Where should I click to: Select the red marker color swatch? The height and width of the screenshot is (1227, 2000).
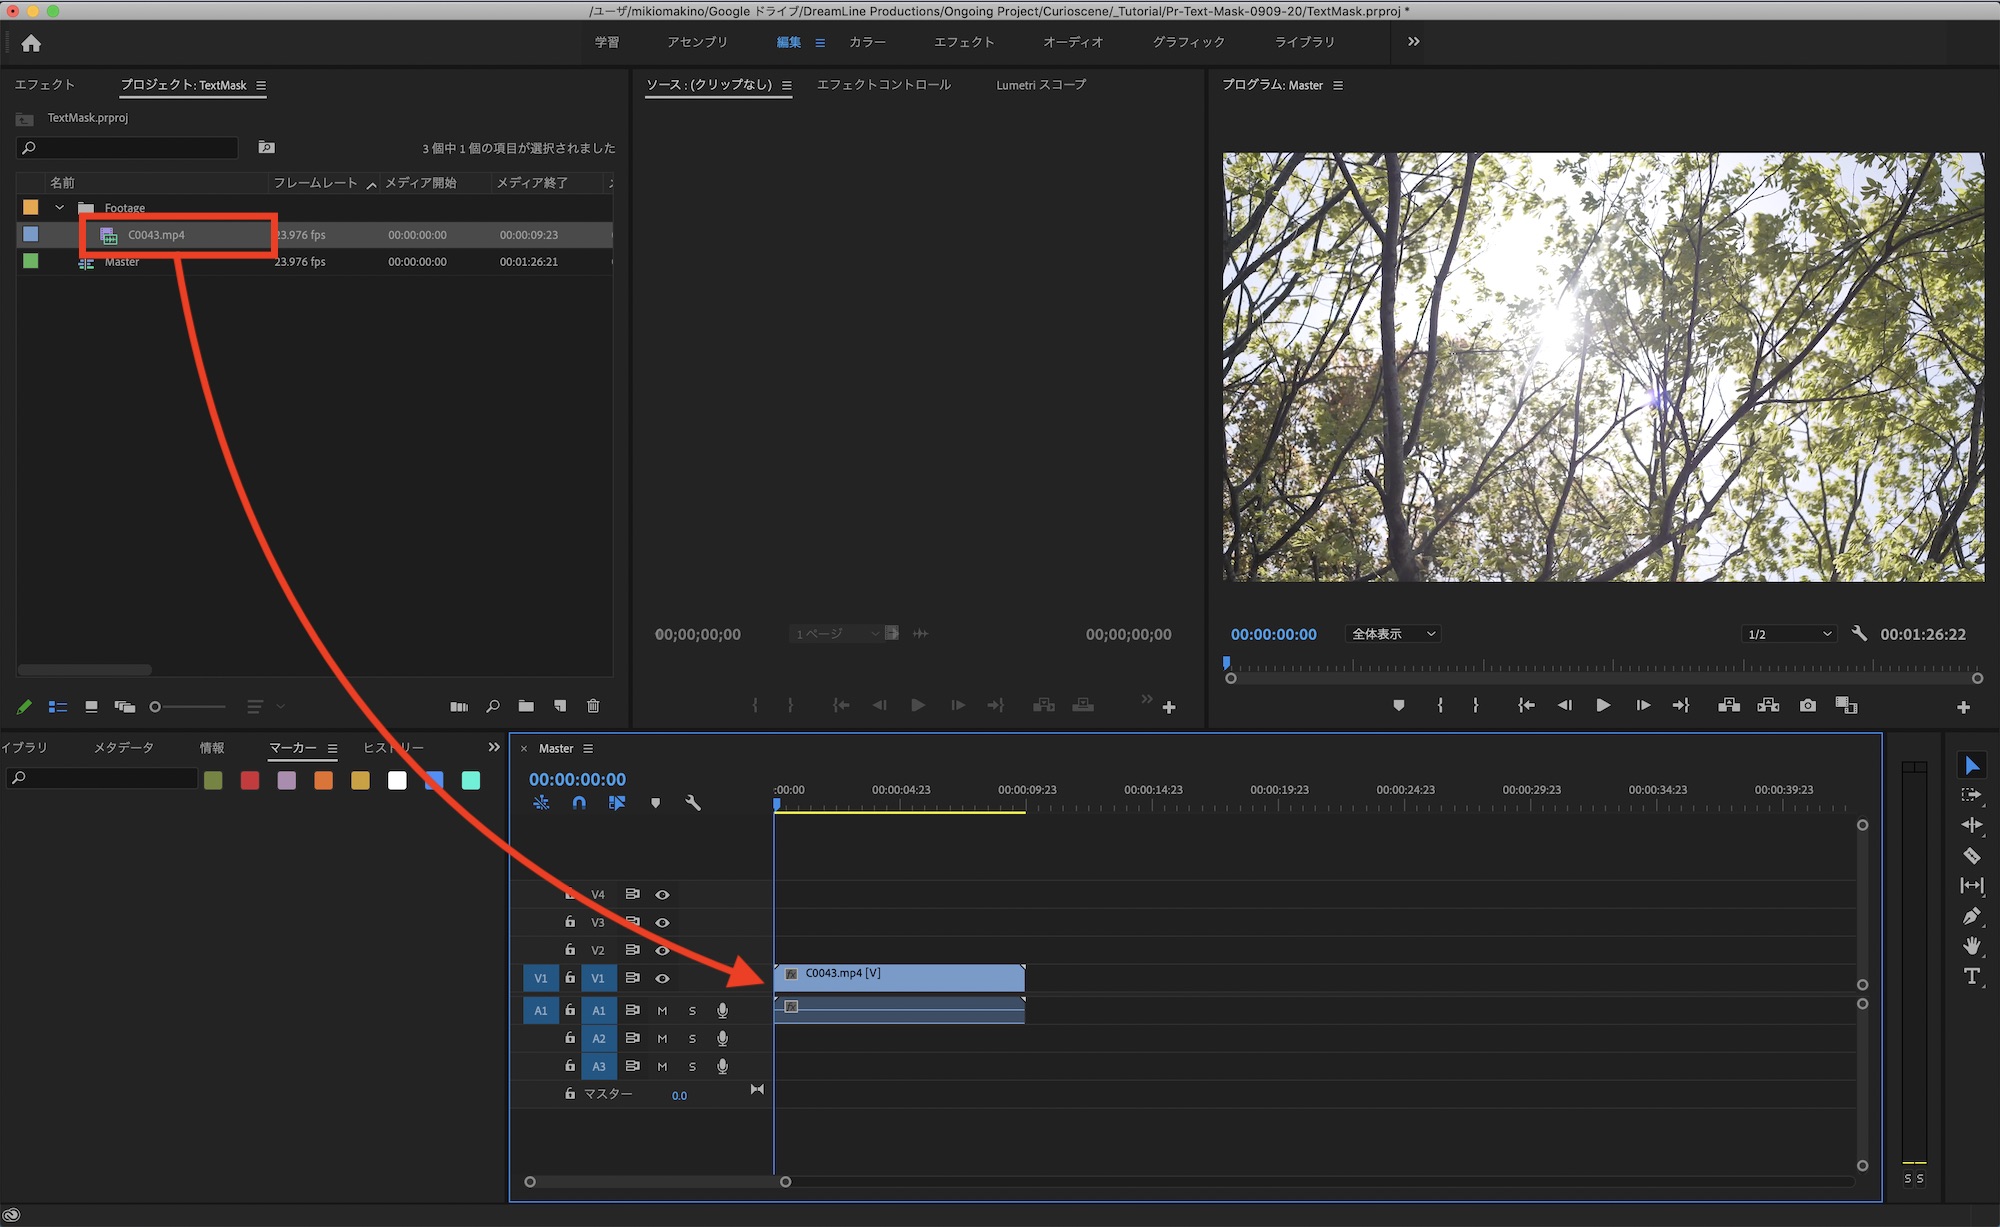250,781
